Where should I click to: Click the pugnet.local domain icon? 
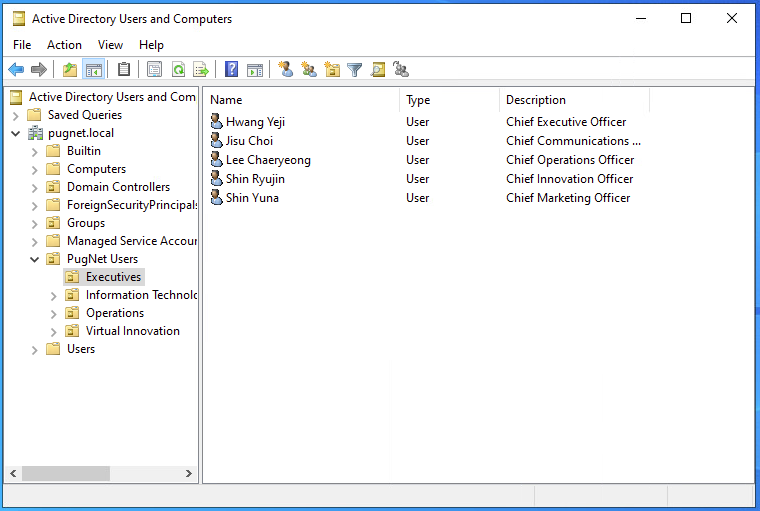[35, 133]
